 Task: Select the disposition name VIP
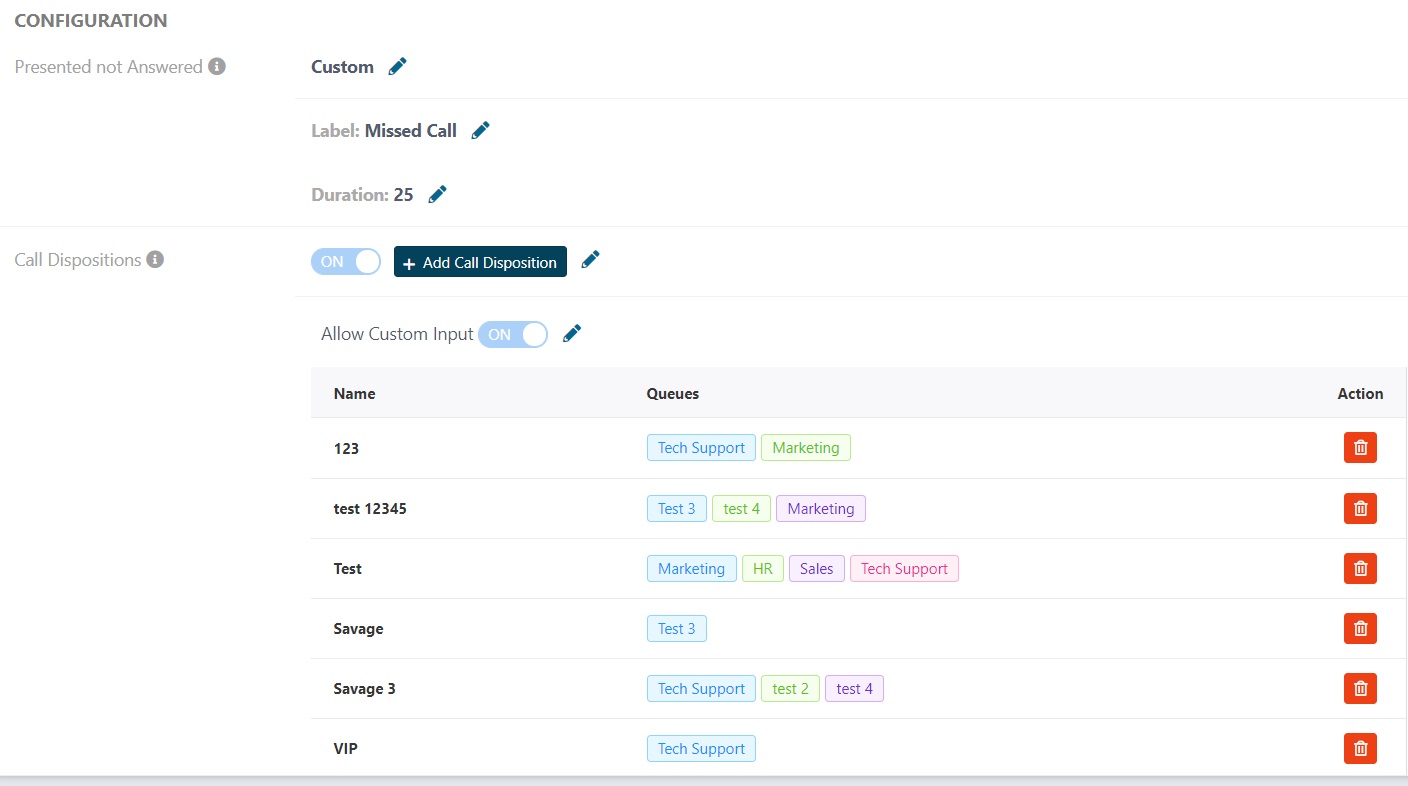(345, 749)
